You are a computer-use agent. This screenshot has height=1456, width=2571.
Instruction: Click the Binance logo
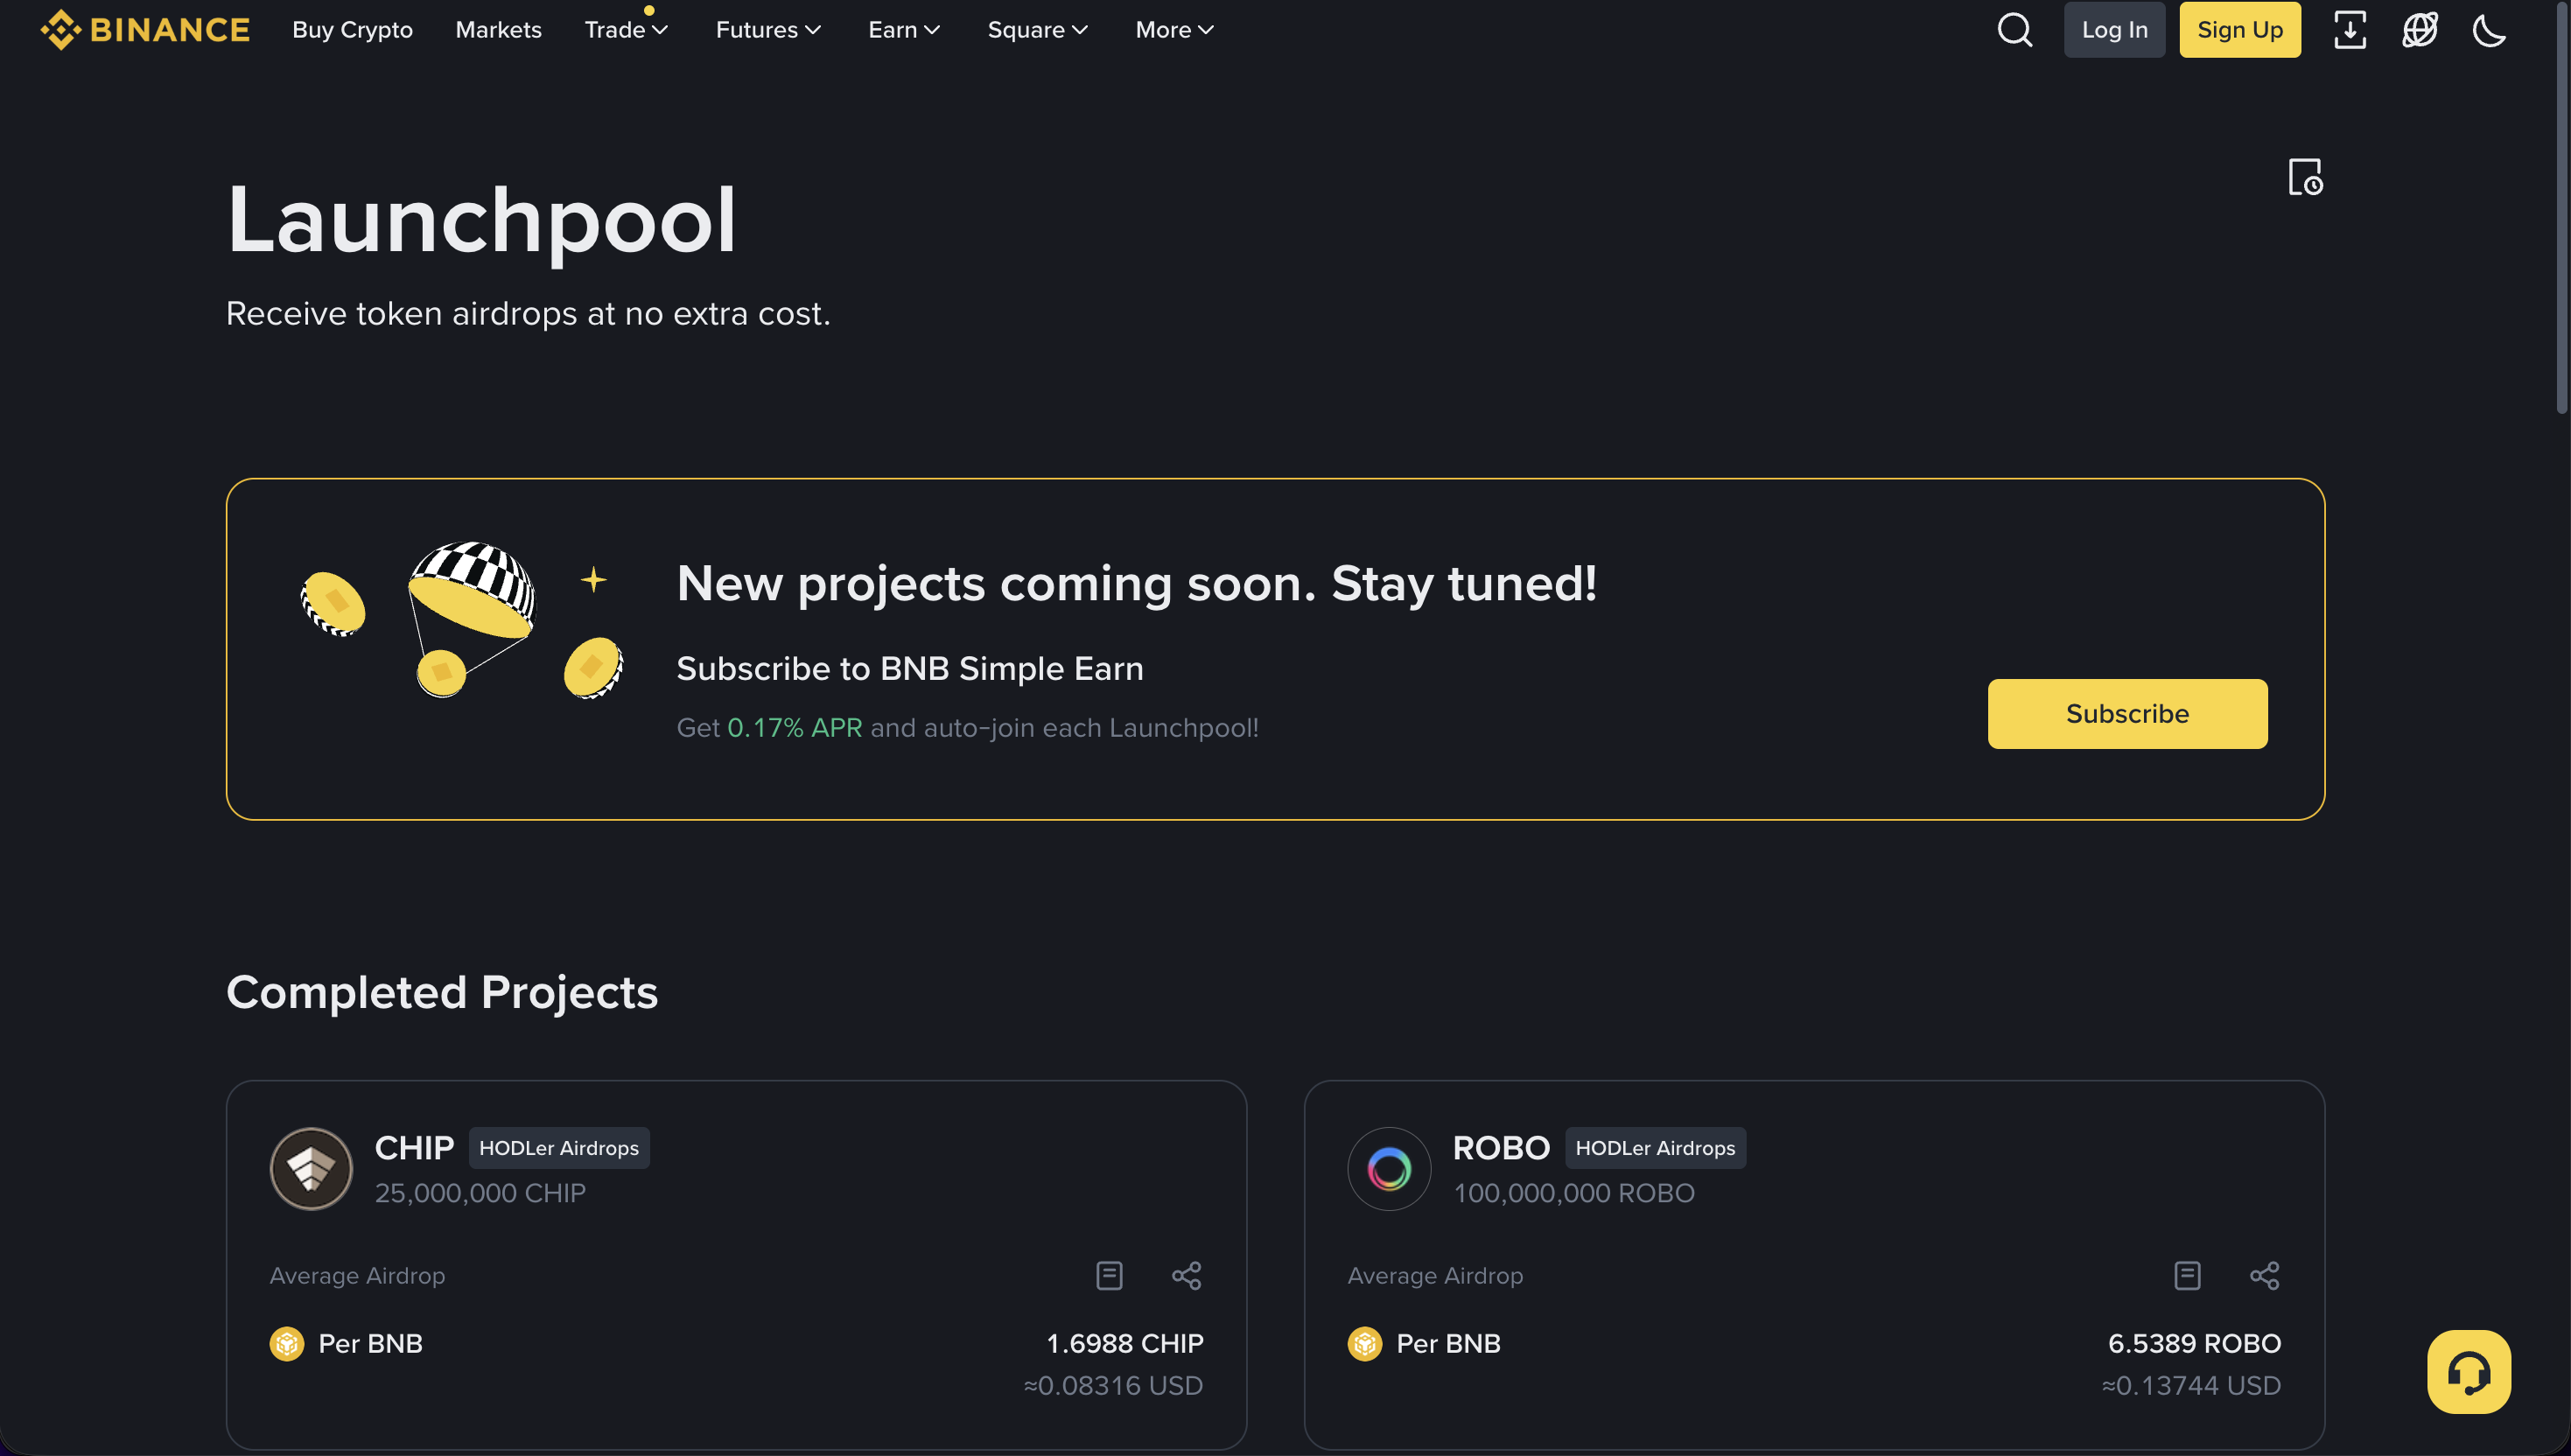[x=145, y=30]
